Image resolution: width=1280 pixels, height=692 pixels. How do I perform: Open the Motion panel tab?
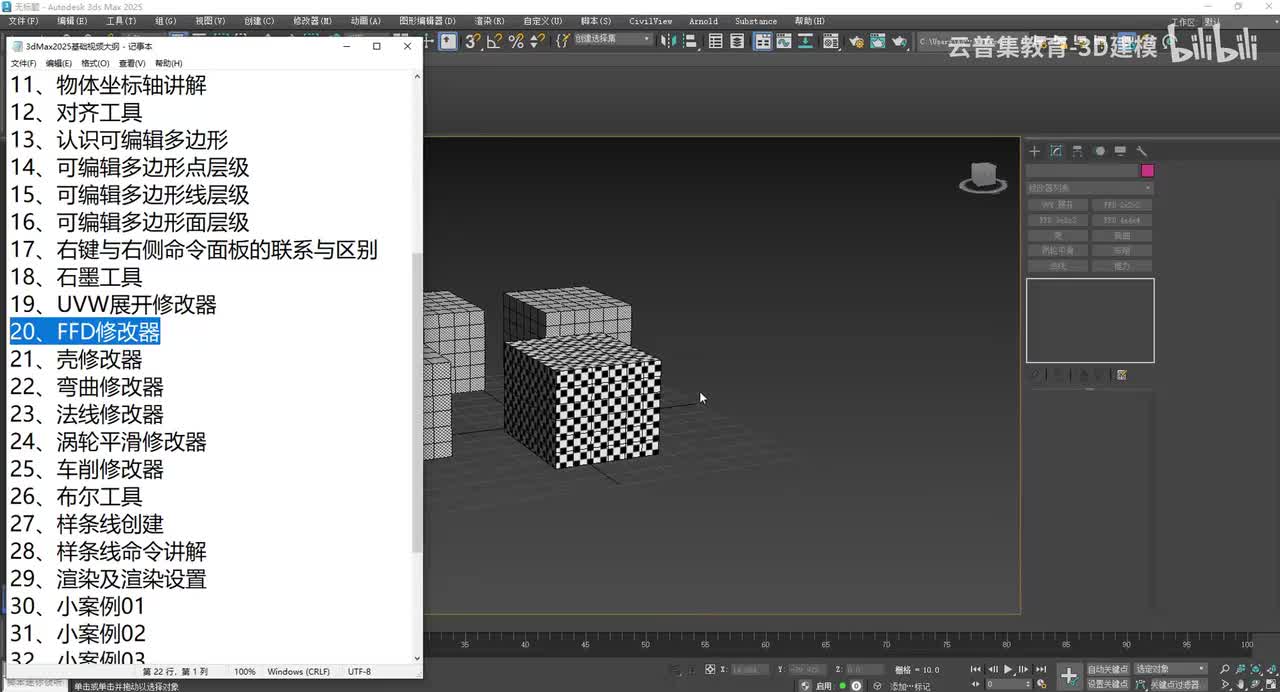1099,151
